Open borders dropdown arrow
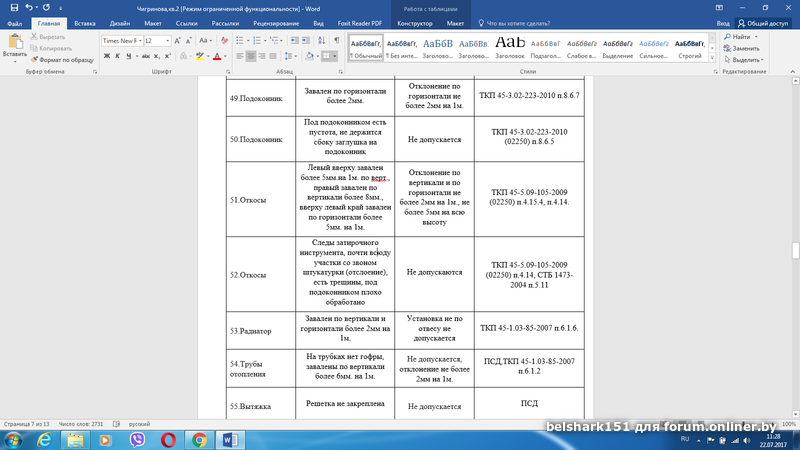The height and width of the screenshot is (450, 800). click(x=335, y=56)
